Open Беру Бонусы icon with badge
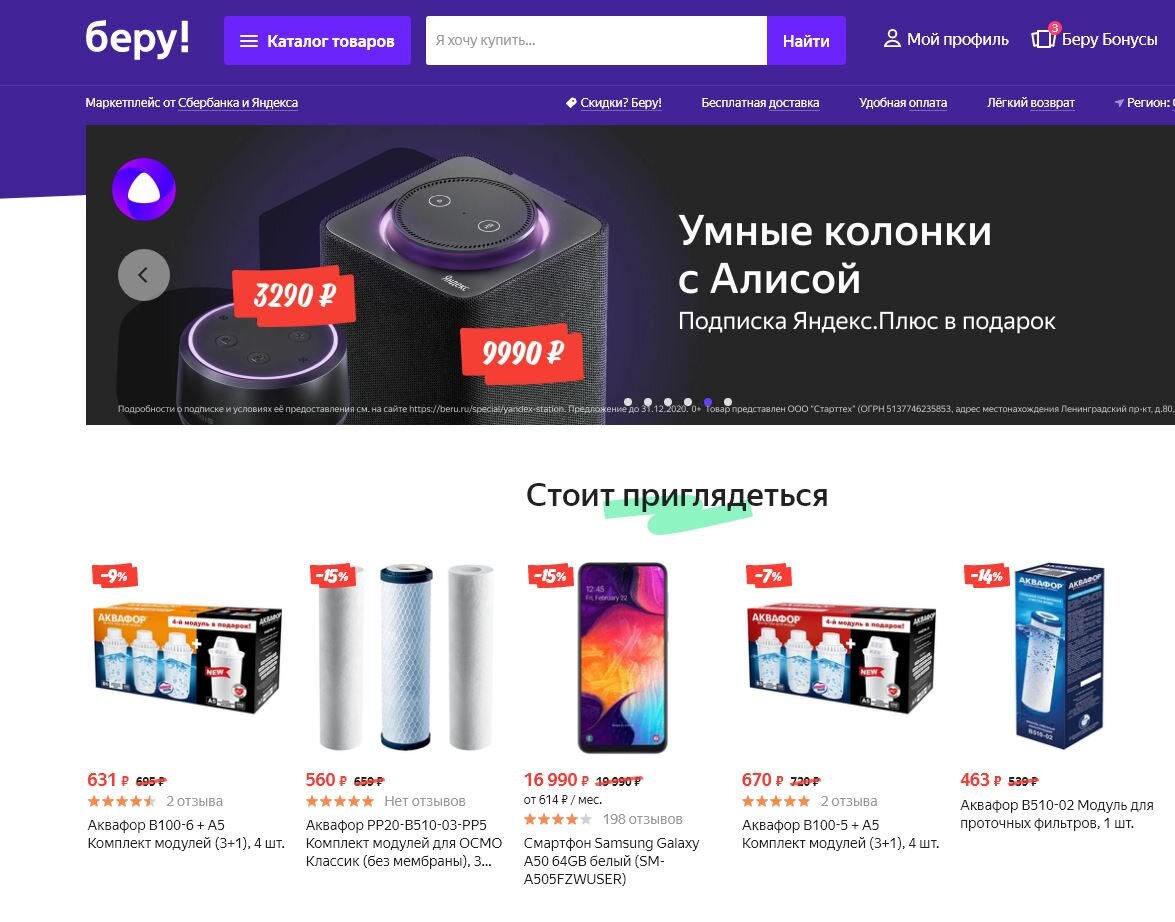 (x=1044, y=37)
